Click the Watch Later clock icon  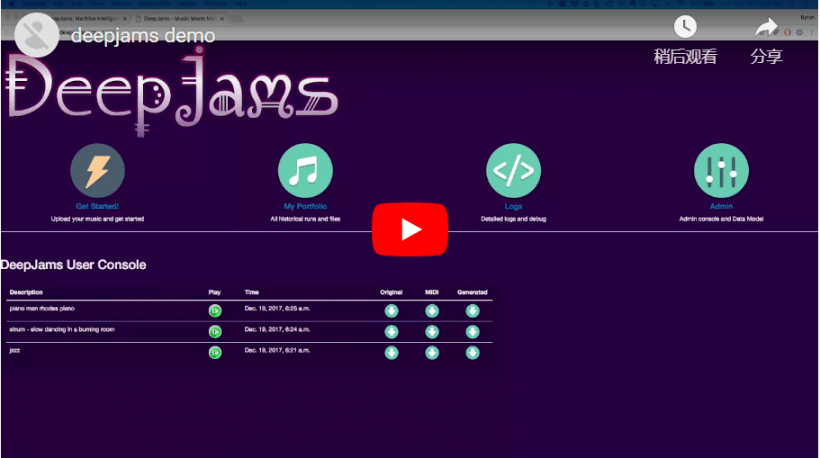tap(685, 26)
